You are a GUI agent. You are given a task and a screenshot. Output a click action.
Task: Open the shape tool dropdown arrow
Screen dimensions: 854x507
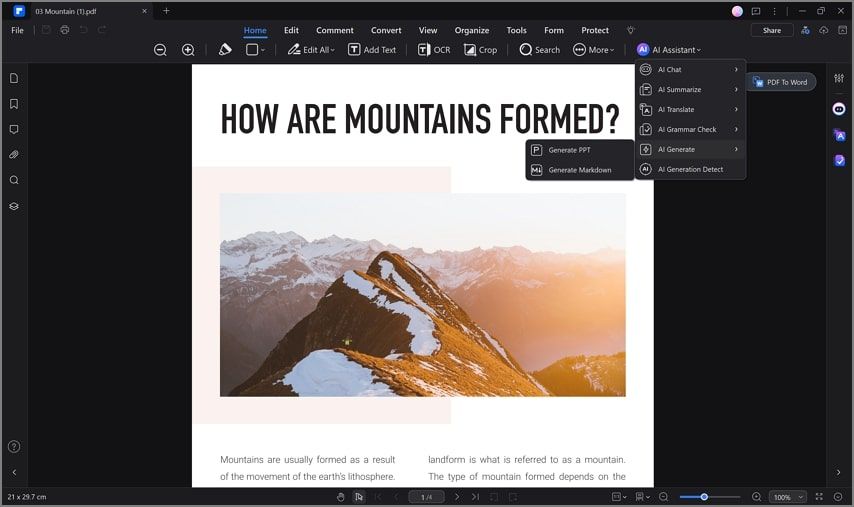tap(263, 50)
